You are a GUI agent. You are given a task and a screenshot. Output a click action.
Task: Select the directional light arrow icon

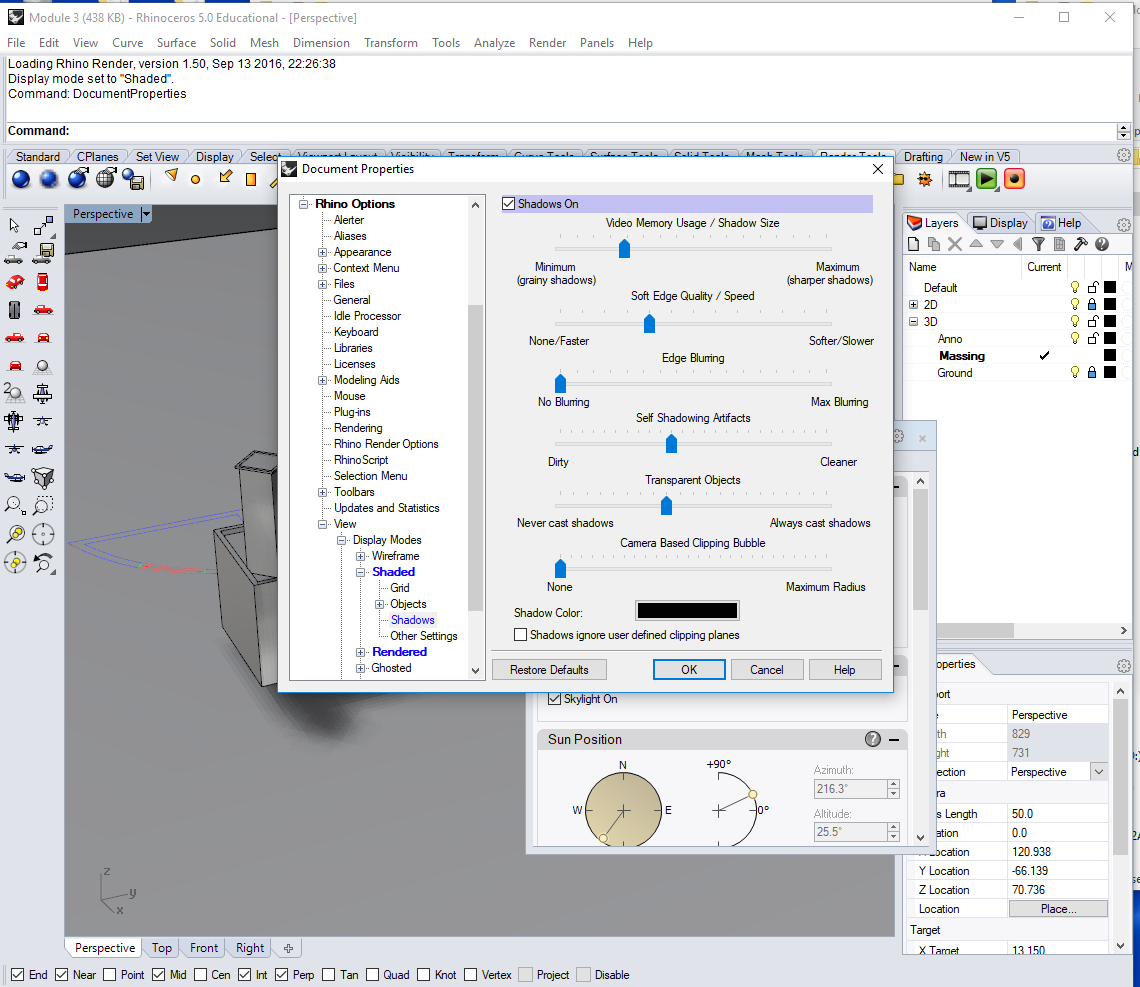tap(225, 177)
